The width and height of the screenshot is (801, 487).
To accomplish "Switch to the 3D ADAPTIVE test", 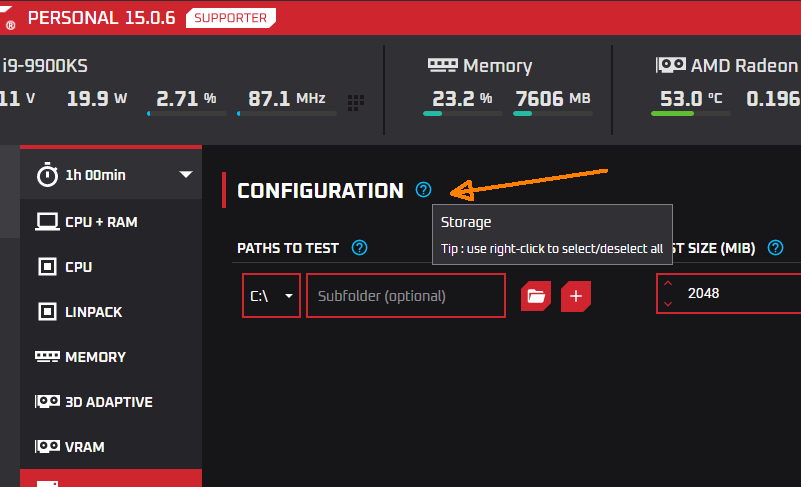I will point(108,402).
